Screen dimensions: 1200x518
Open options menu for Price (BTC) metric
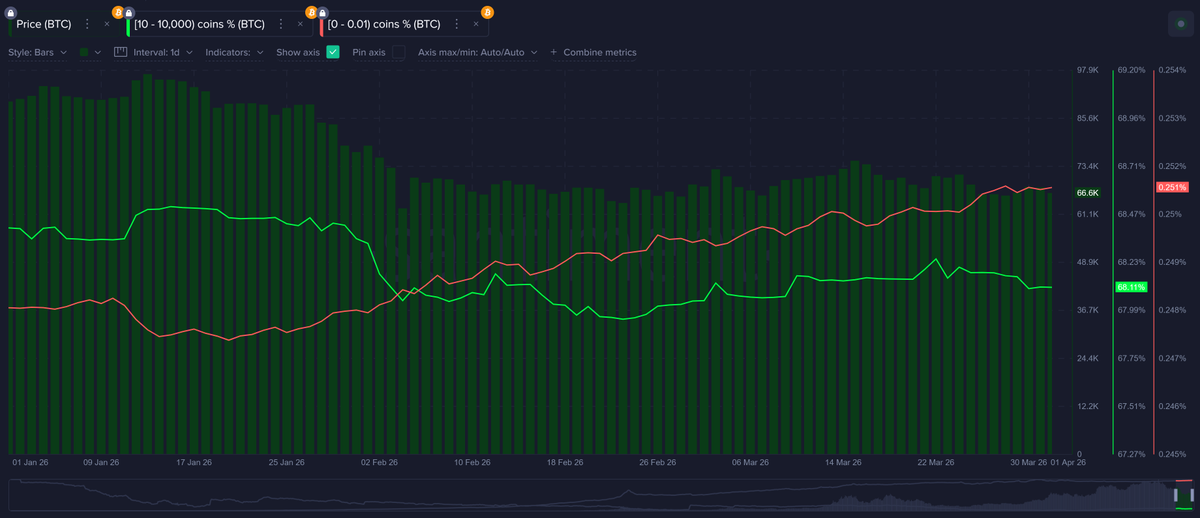[87, 23]
